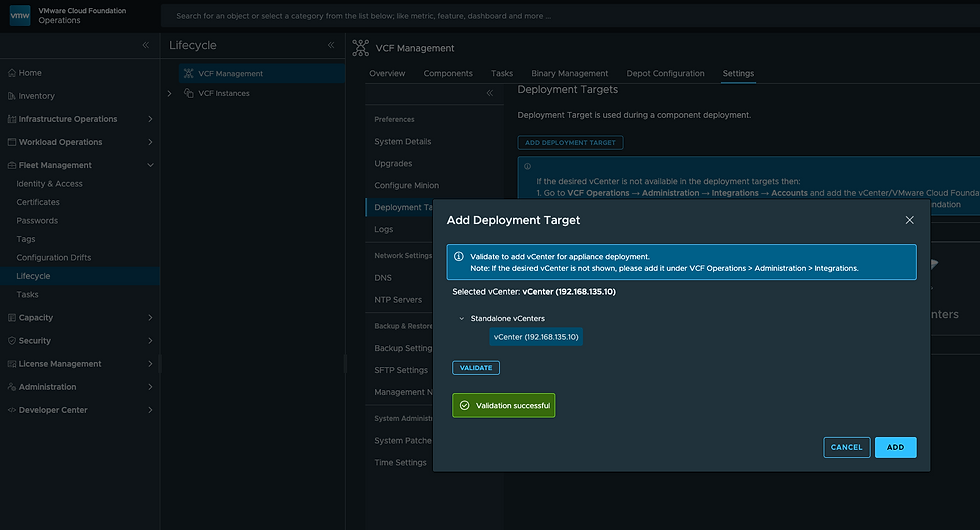Viewport: 980px width, 530px height.
Task: Open Passwords in sidebar
Action: pyautogui.click(x=37, y=221)
